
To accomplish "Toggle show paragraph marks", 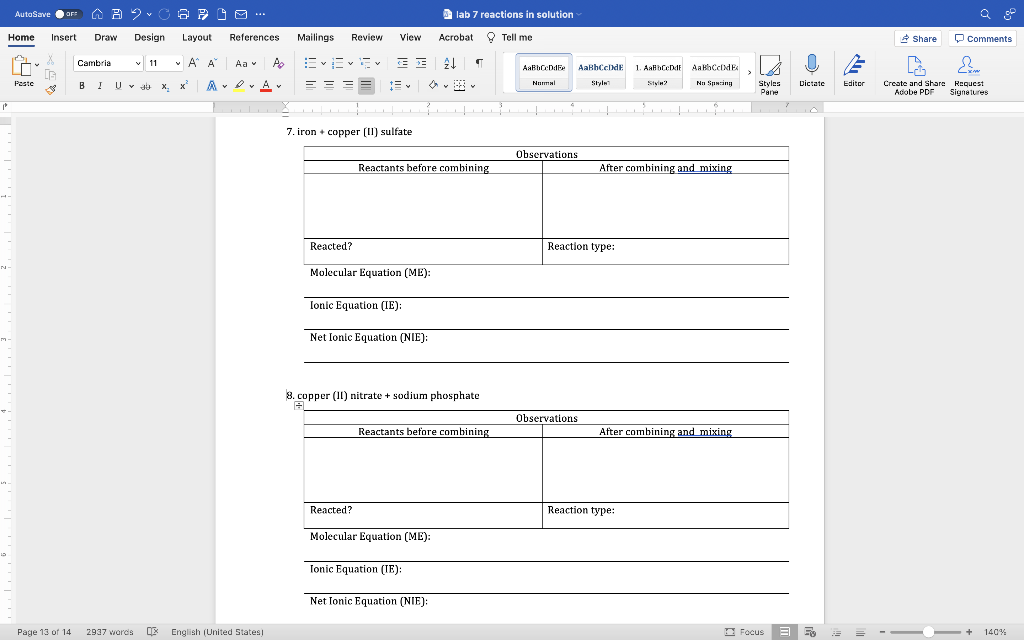I will [x=479, y=63].
